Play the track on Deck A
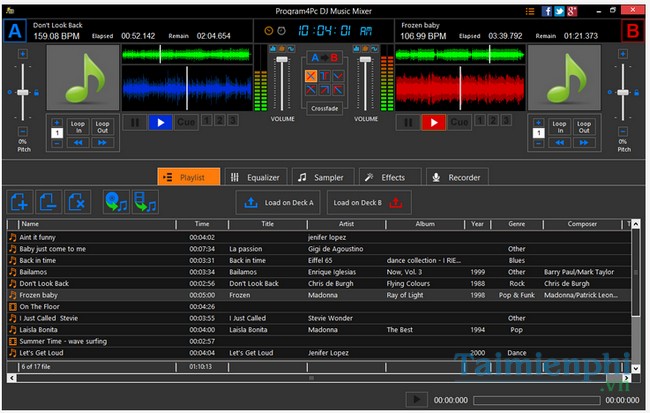Screen dimensions: 650x413 [160, 122]
